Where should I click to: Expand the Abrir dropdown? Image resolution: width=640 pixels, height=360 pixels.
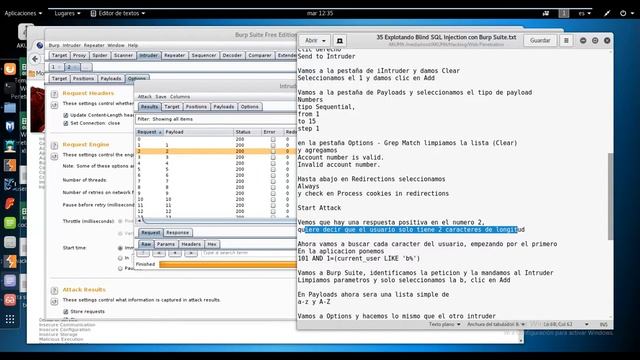click(315, 40)
